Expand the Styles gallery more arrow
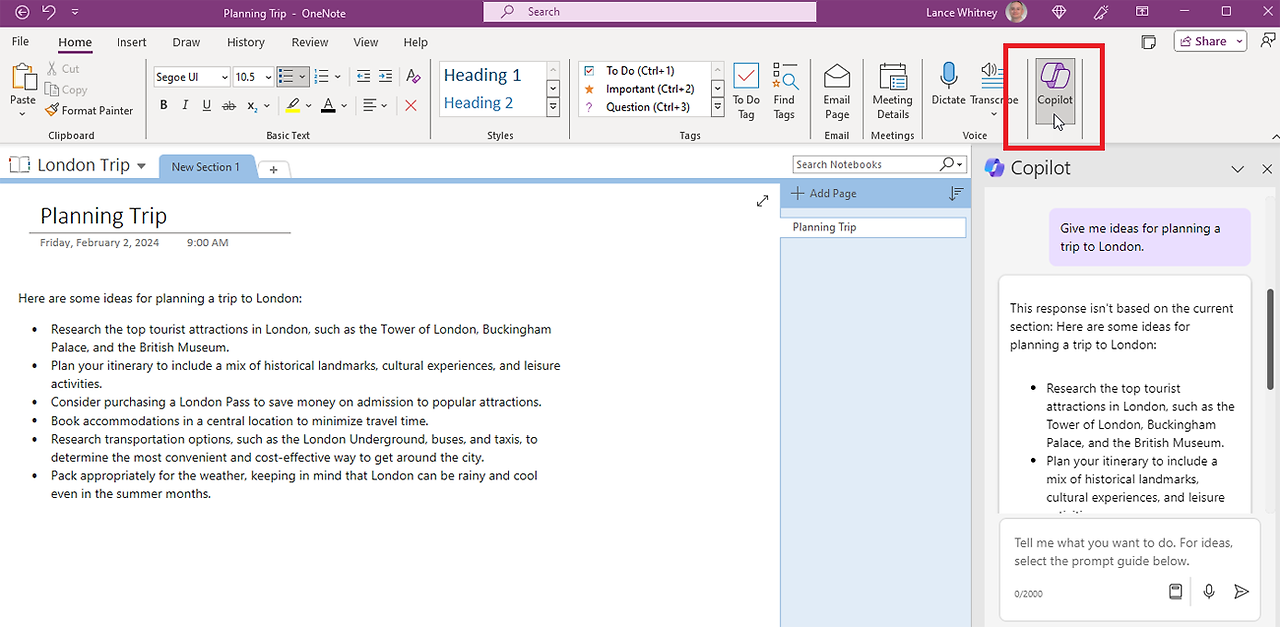Viewport: 1280px width, 627px height. [552, 107]
